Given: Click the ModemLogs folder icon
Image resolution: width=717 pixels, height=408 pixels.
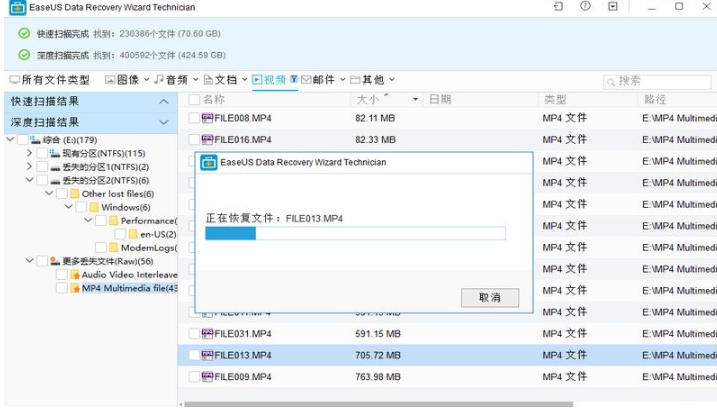Looking at the screenshot, I should [x=114, y=247].
